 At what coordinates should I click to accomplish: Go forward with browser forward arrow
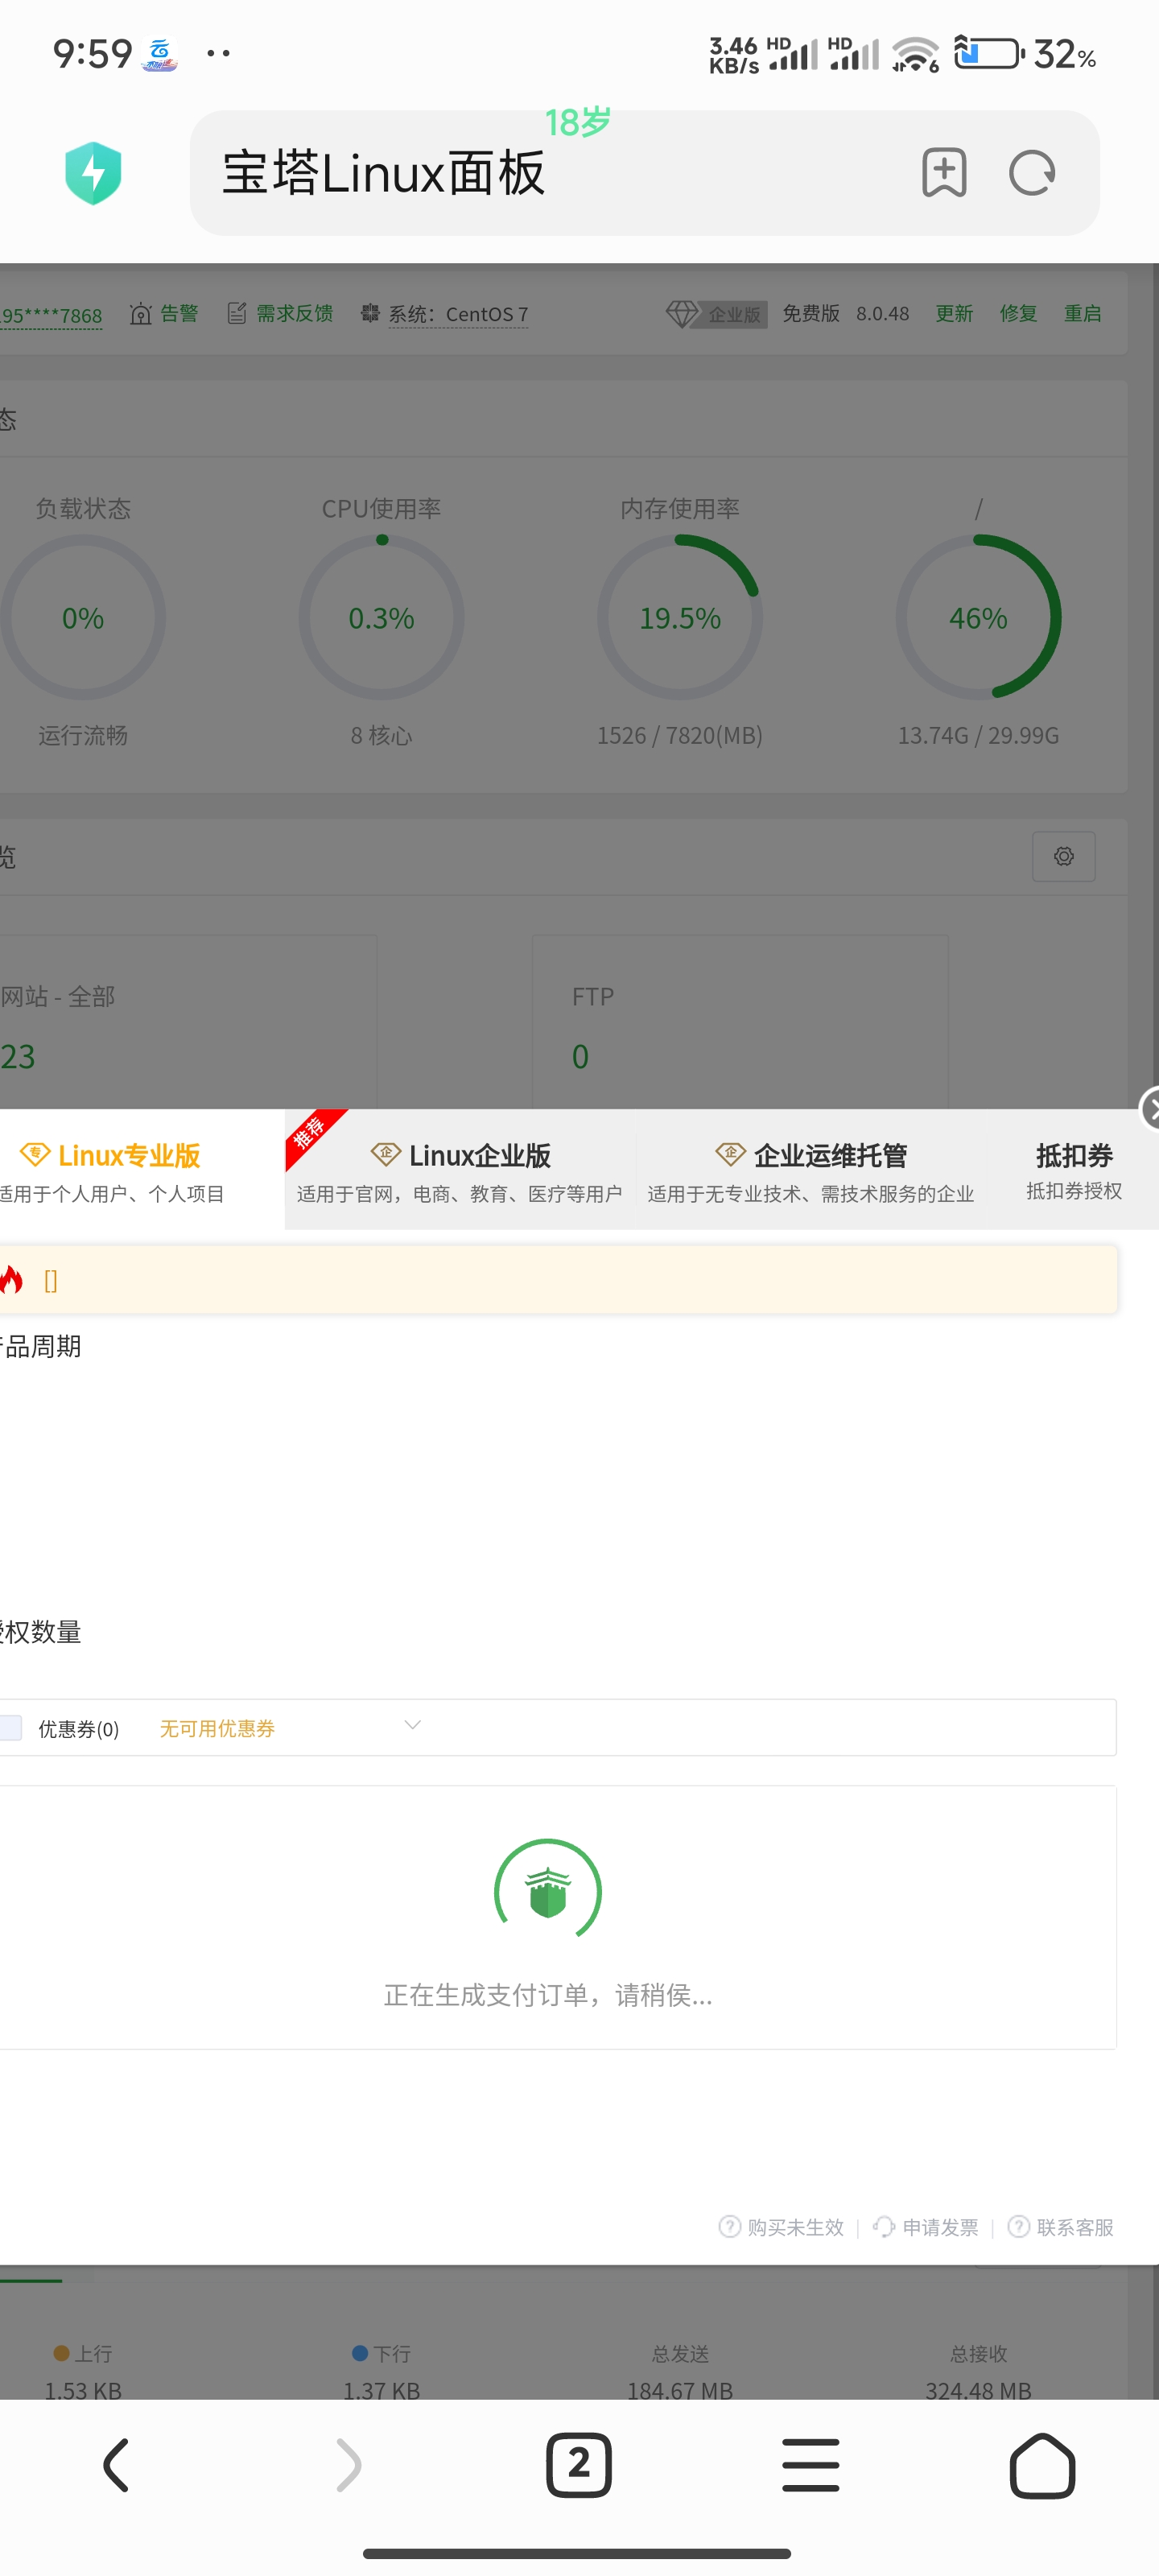[348, 2465]
